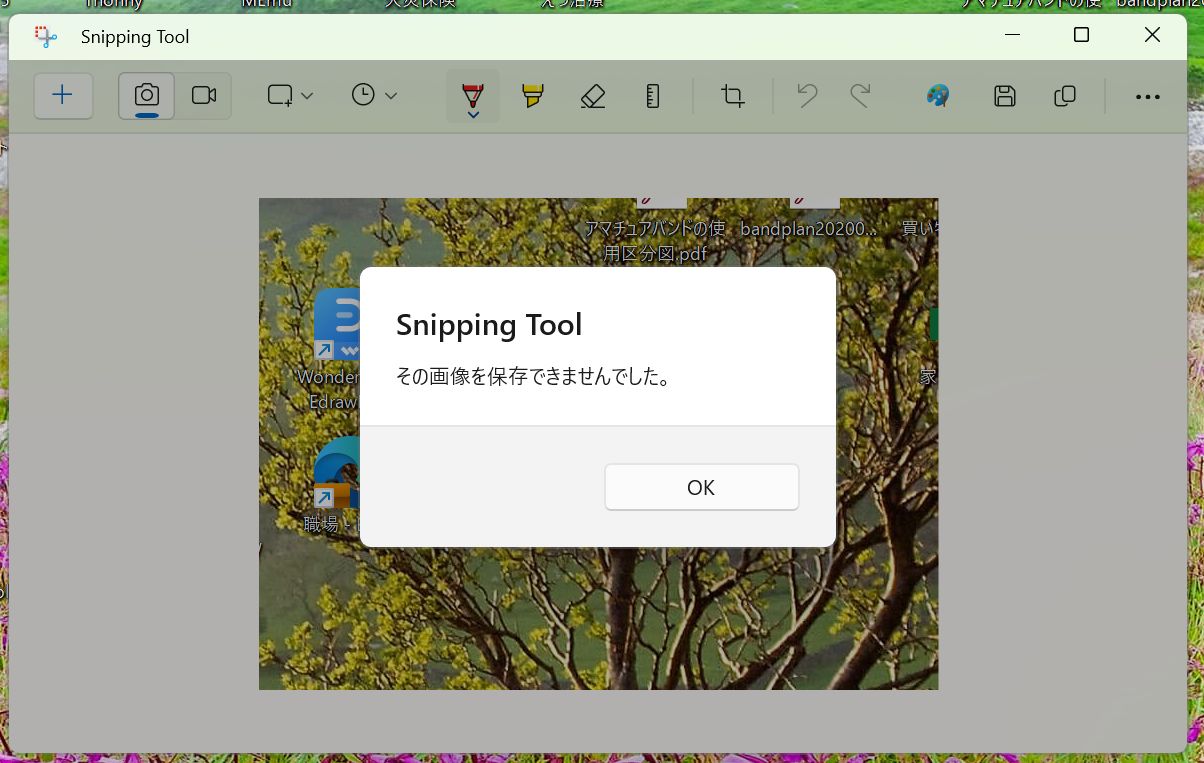Open the snipping shape mode dropdown
The height and width of the screenshot is (763, 1204).
[x=290, y=96]
